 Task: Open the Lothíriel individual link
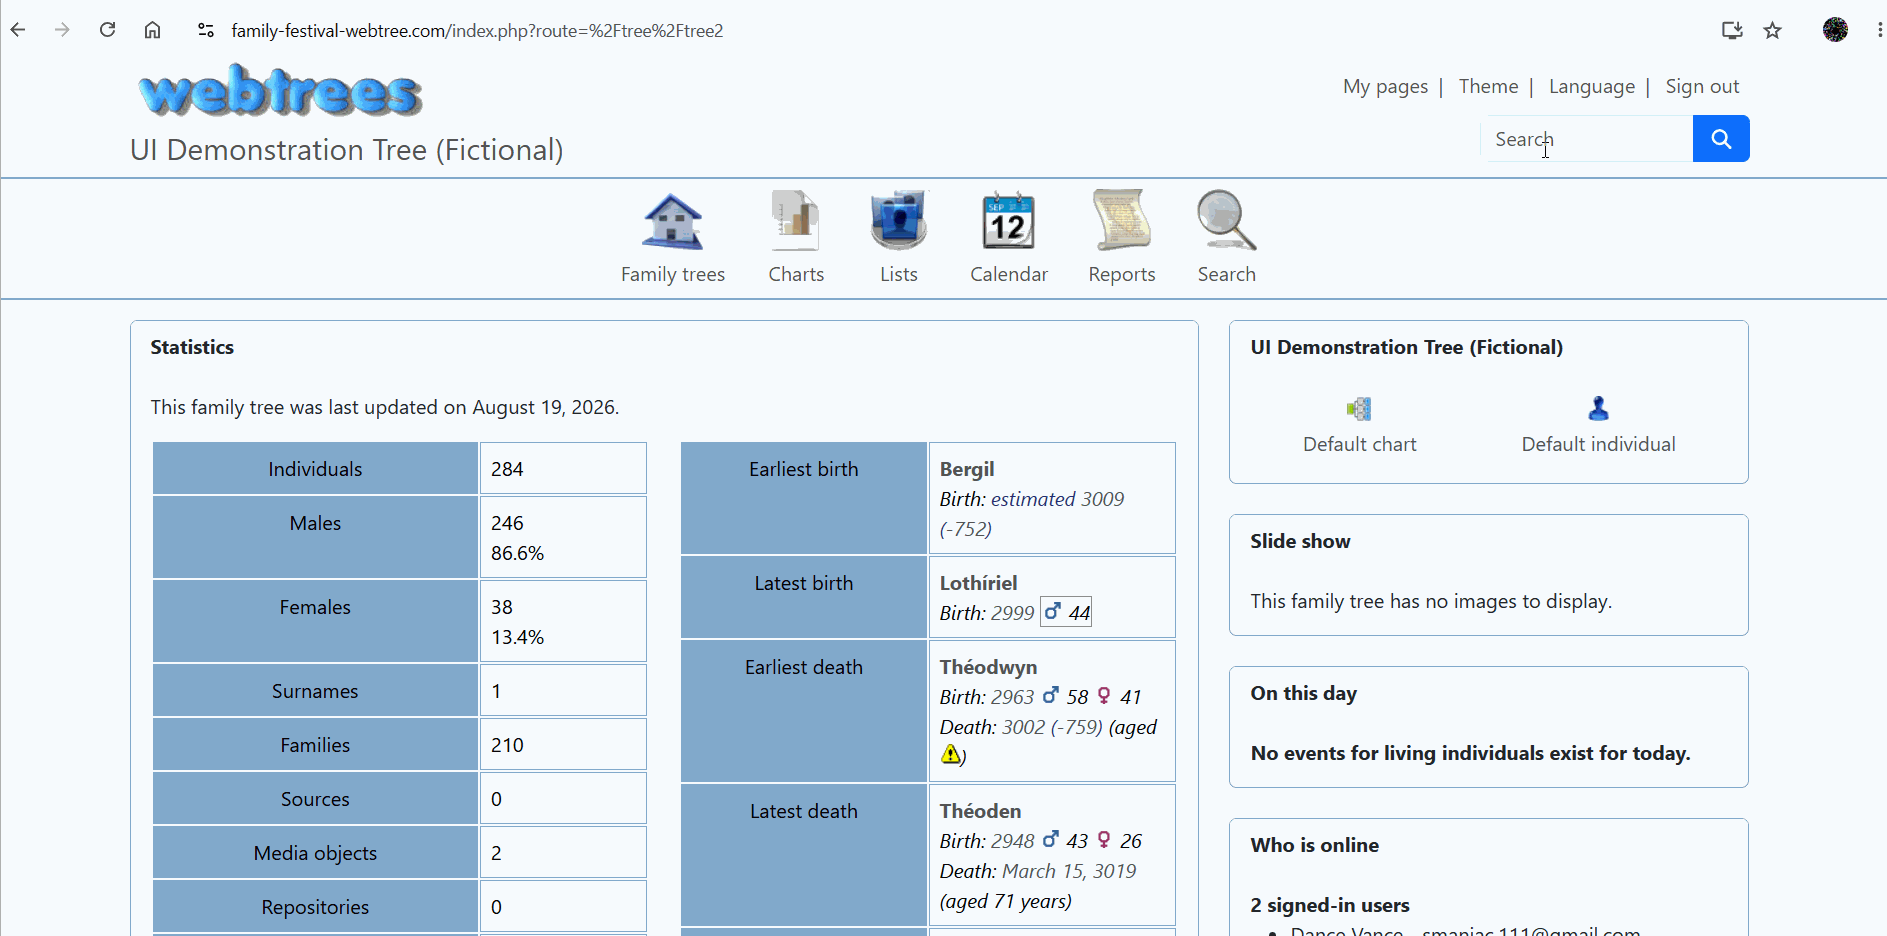coord(978,583)
